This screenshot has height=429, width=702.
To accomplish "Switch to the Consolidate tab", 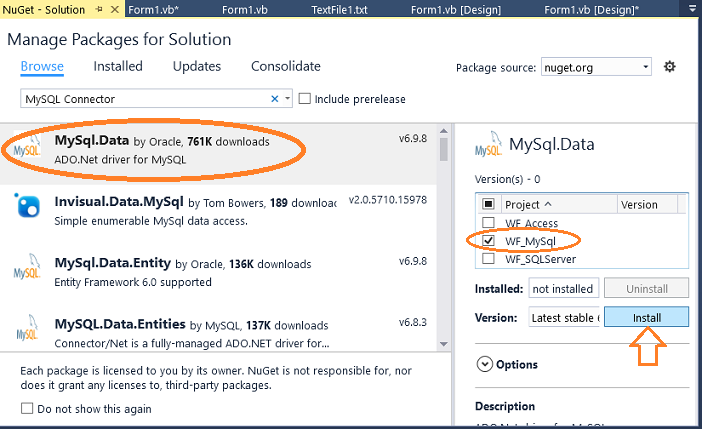I will pos(286,66).
